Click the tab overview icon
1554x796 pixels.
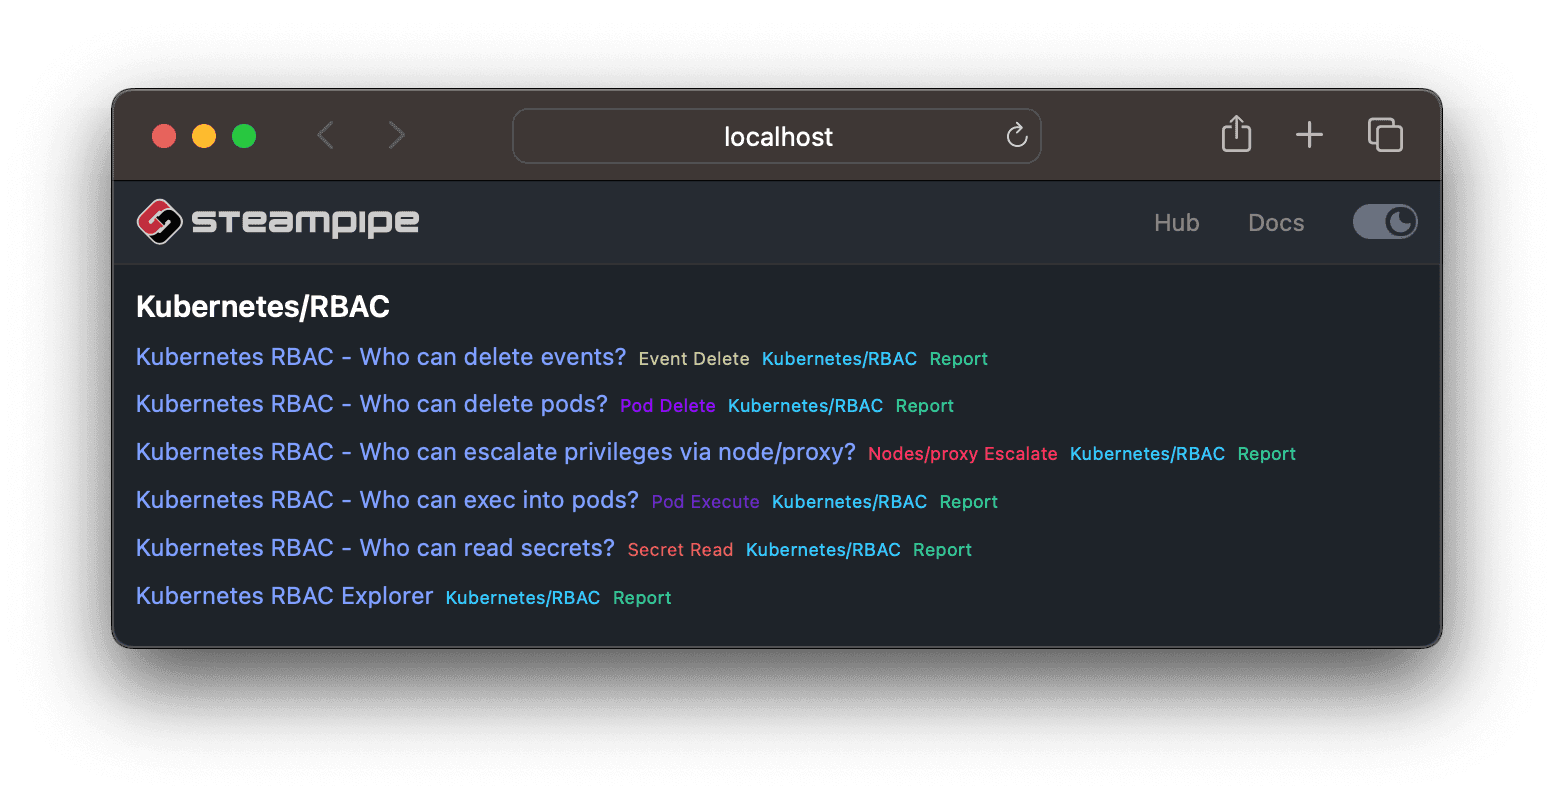[x=1385, y=135]
